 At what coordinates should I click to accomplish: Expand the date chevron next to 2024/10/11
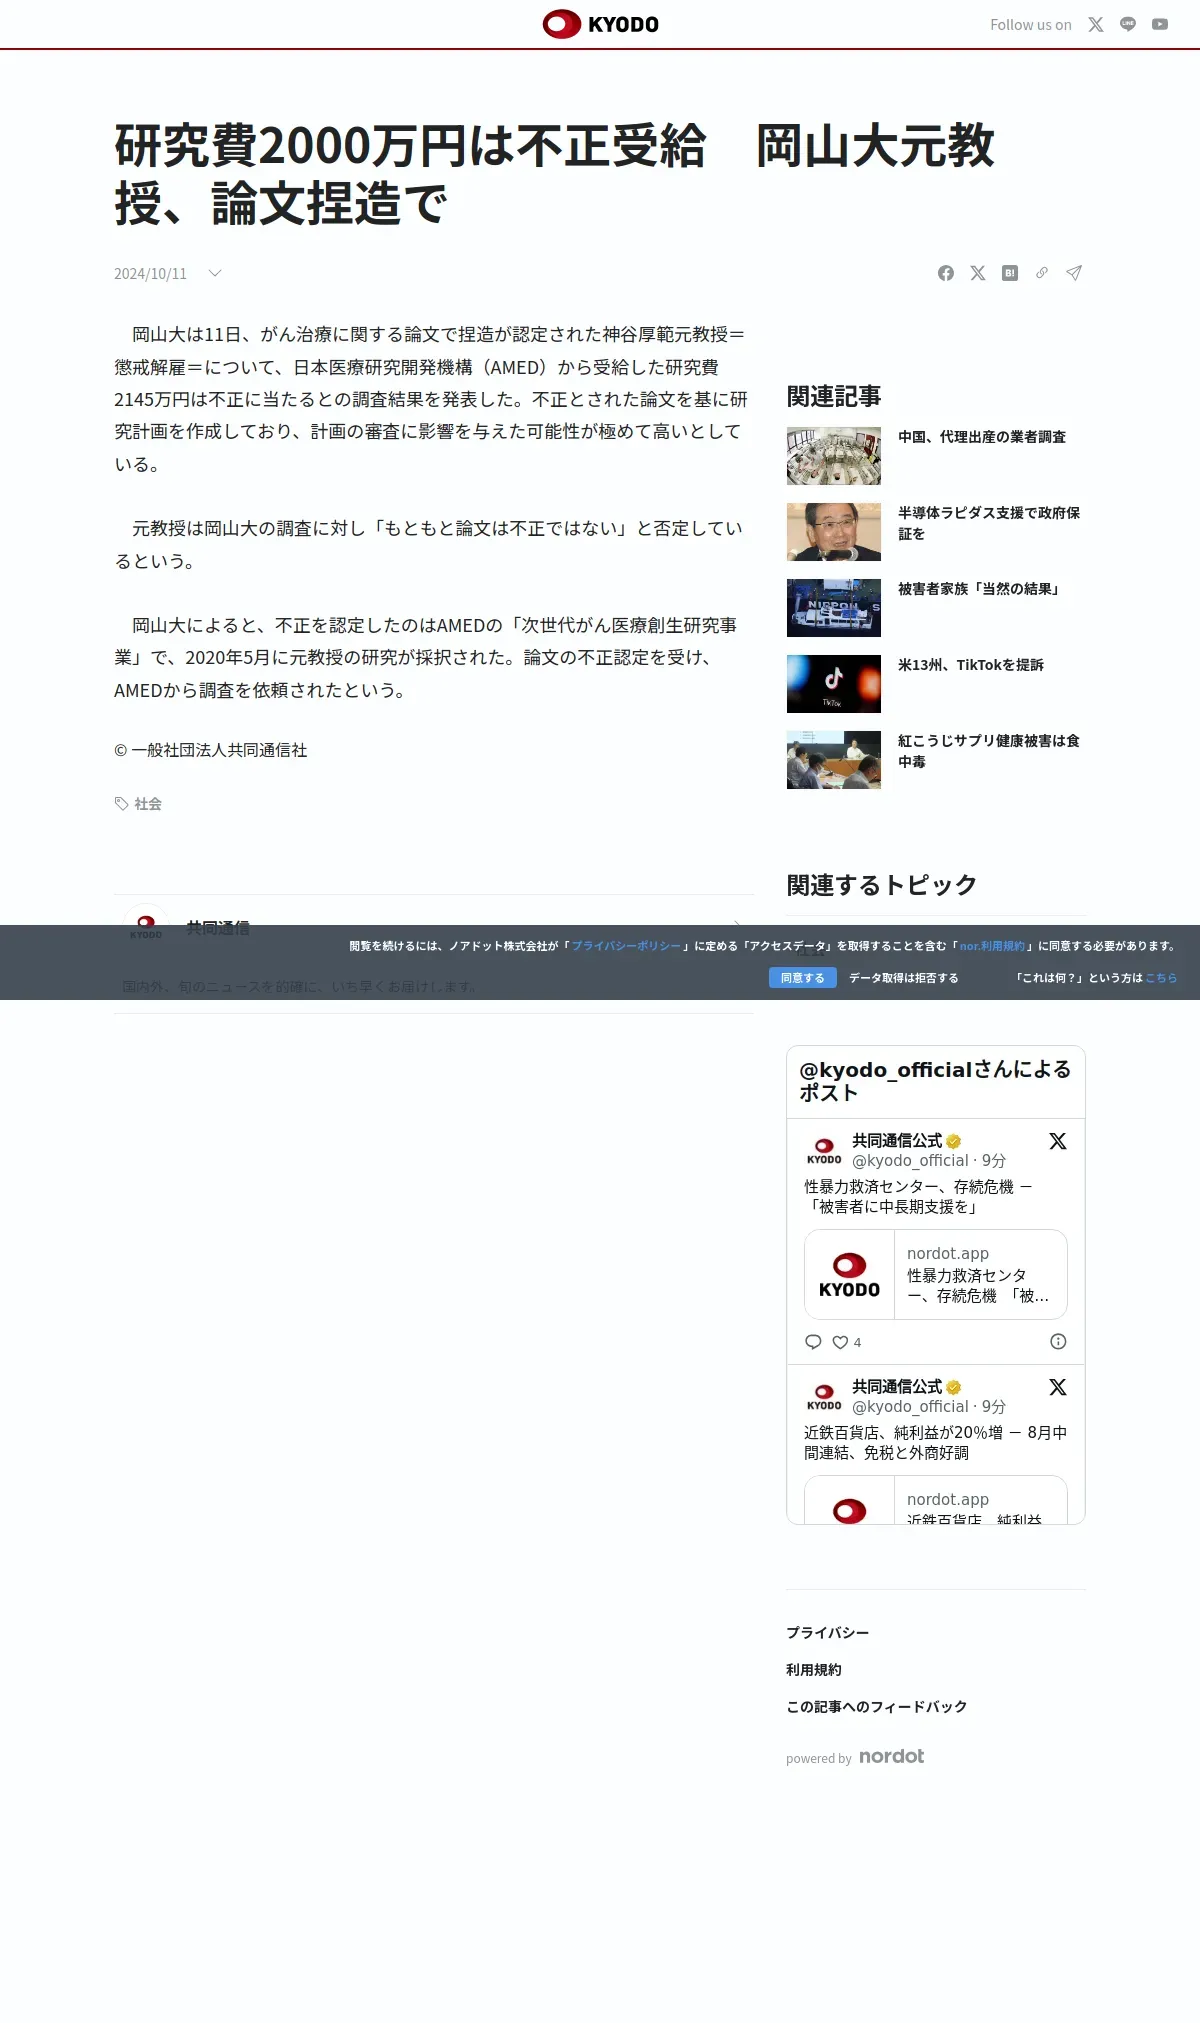coord(214,273)
